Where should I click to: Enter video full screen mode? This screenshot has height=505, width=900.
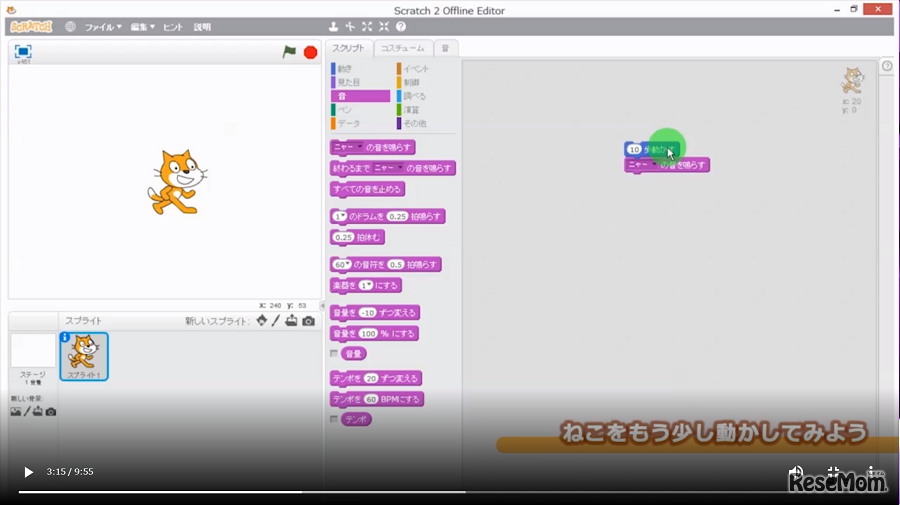pos(833,472)
